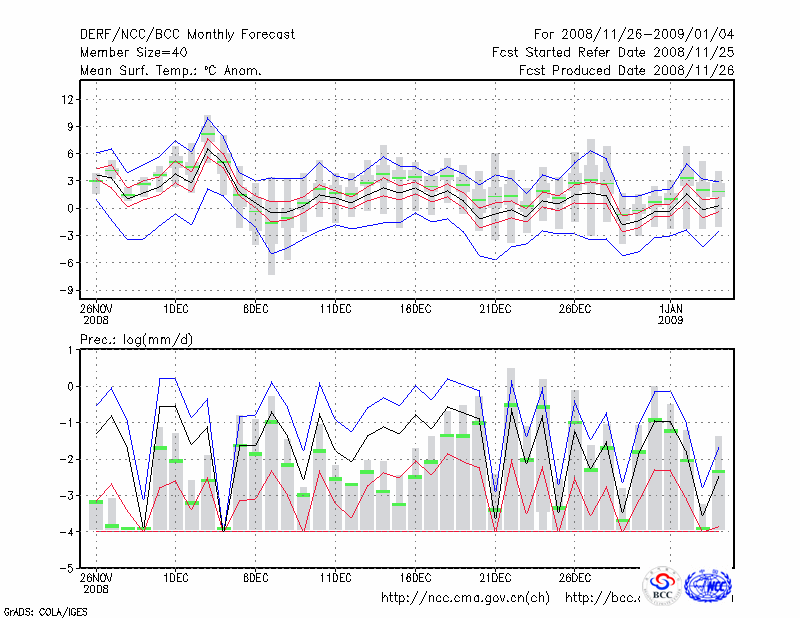Click the blue NCC globe logo

point(710,586)
